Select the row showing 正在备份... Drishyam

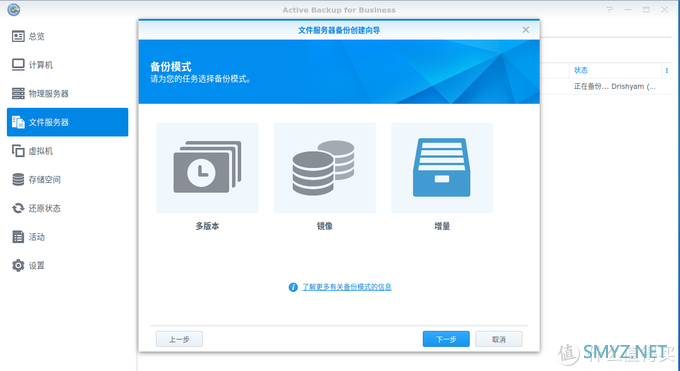pyautogui.click(x=615, y=87)
